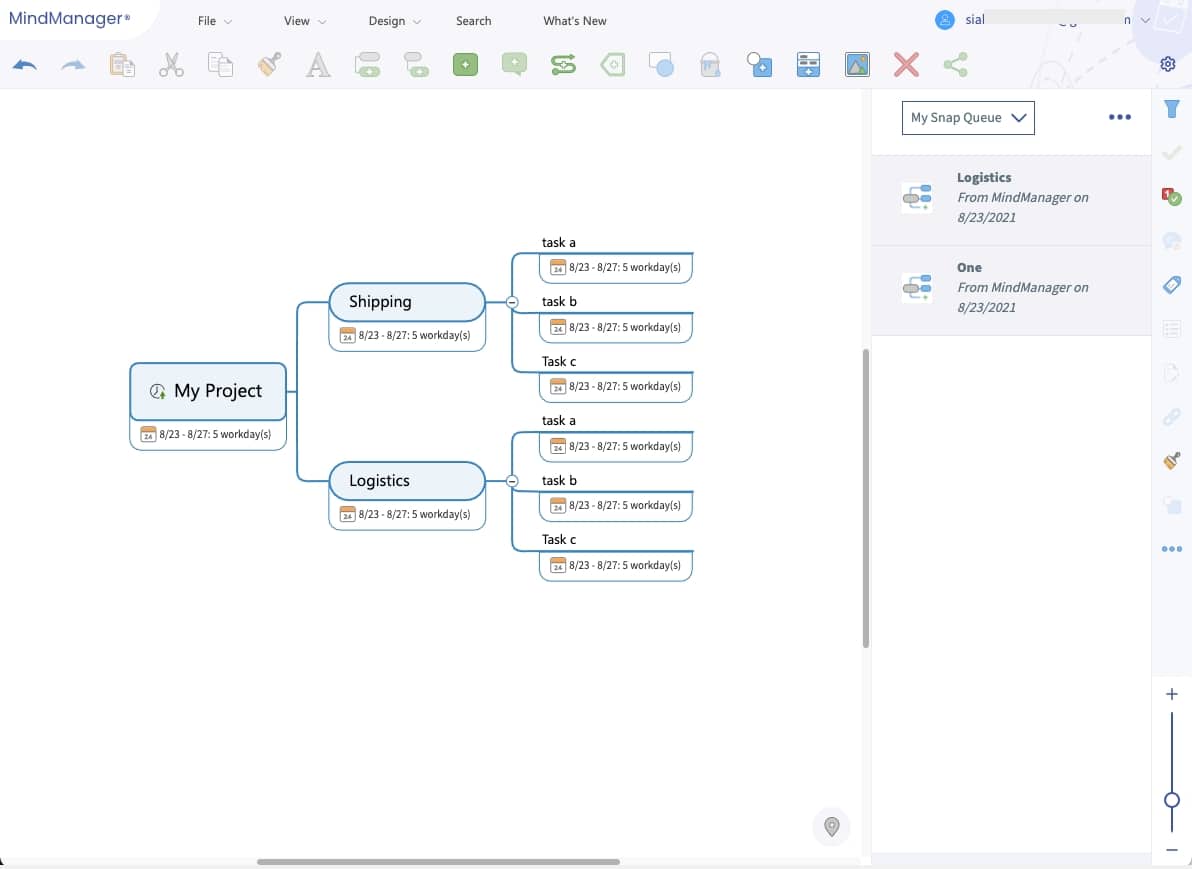Click the zoom slider handle
Screen dimensions: 1192x869
[x=1171, y=800]
